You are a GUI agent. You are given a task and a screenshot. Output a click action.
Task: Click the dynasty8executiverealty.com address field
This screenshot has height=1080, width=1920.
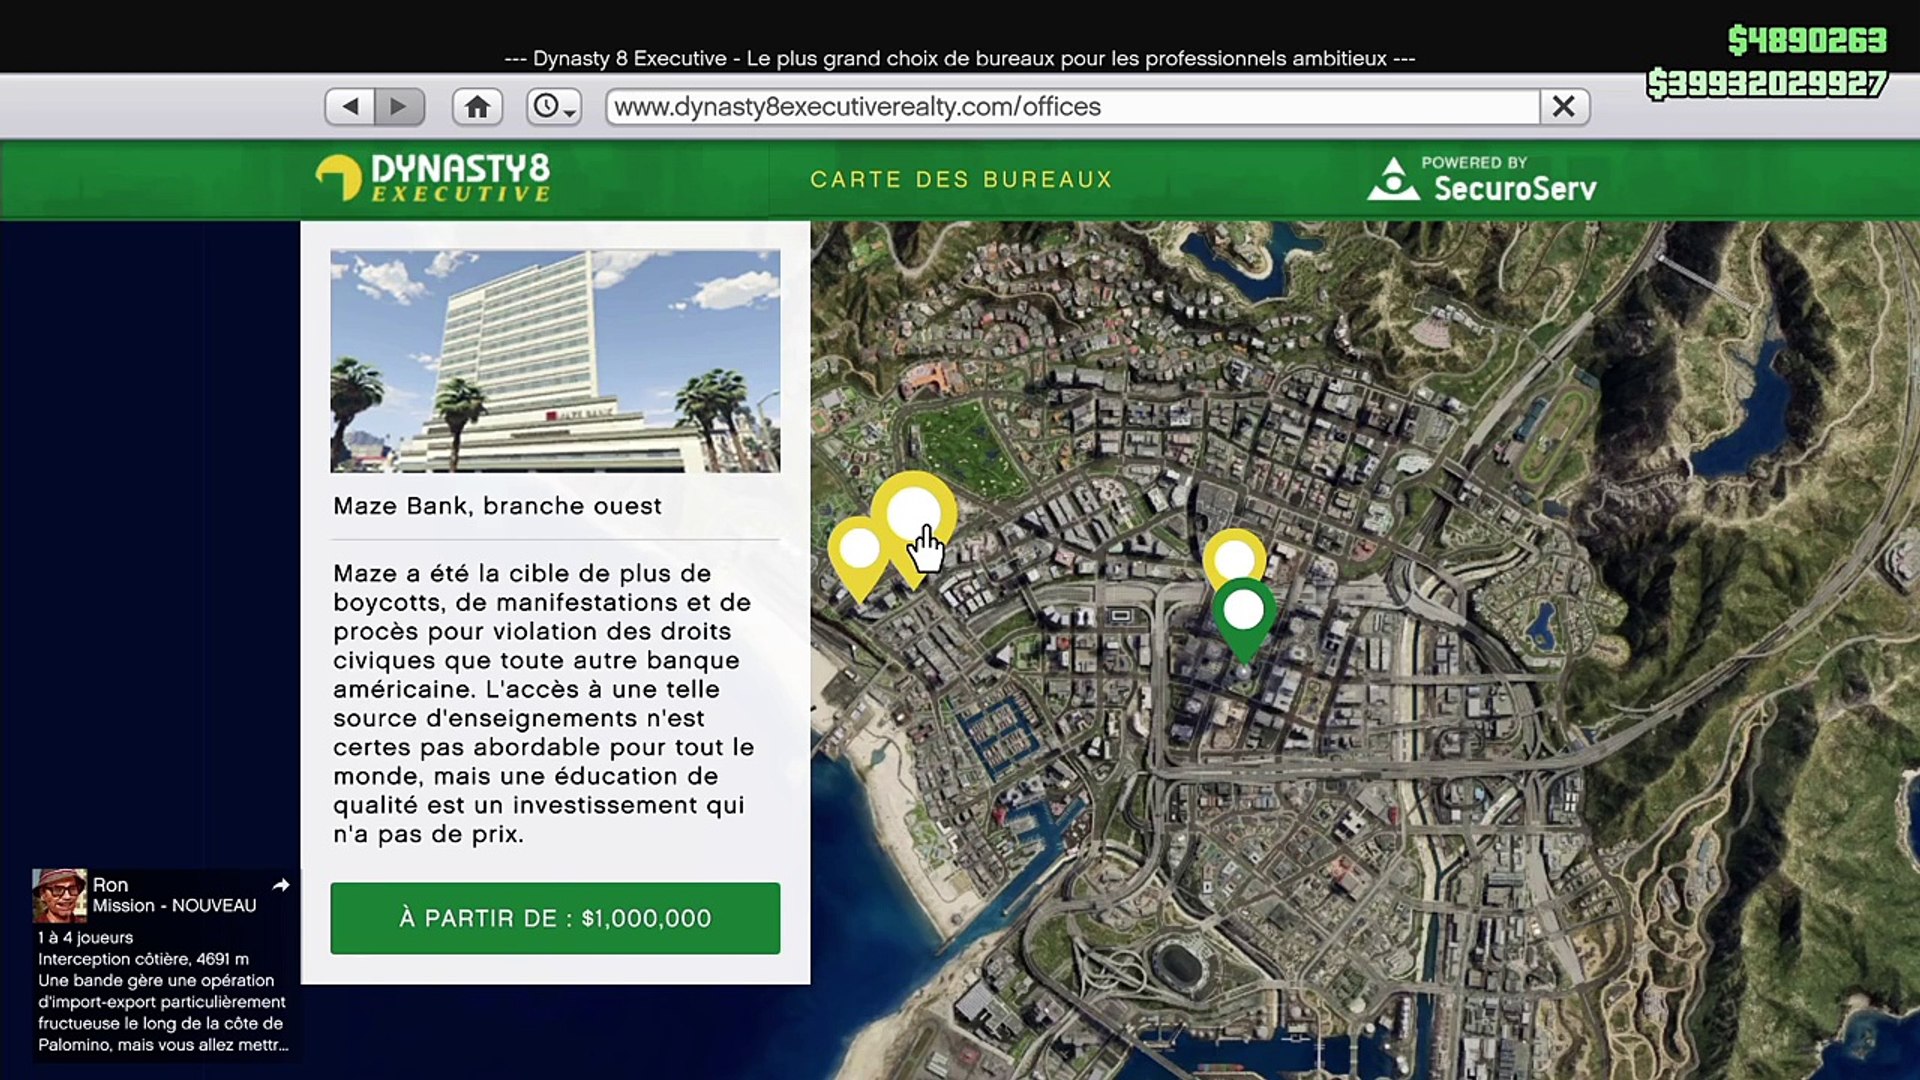pos(1070,106)
